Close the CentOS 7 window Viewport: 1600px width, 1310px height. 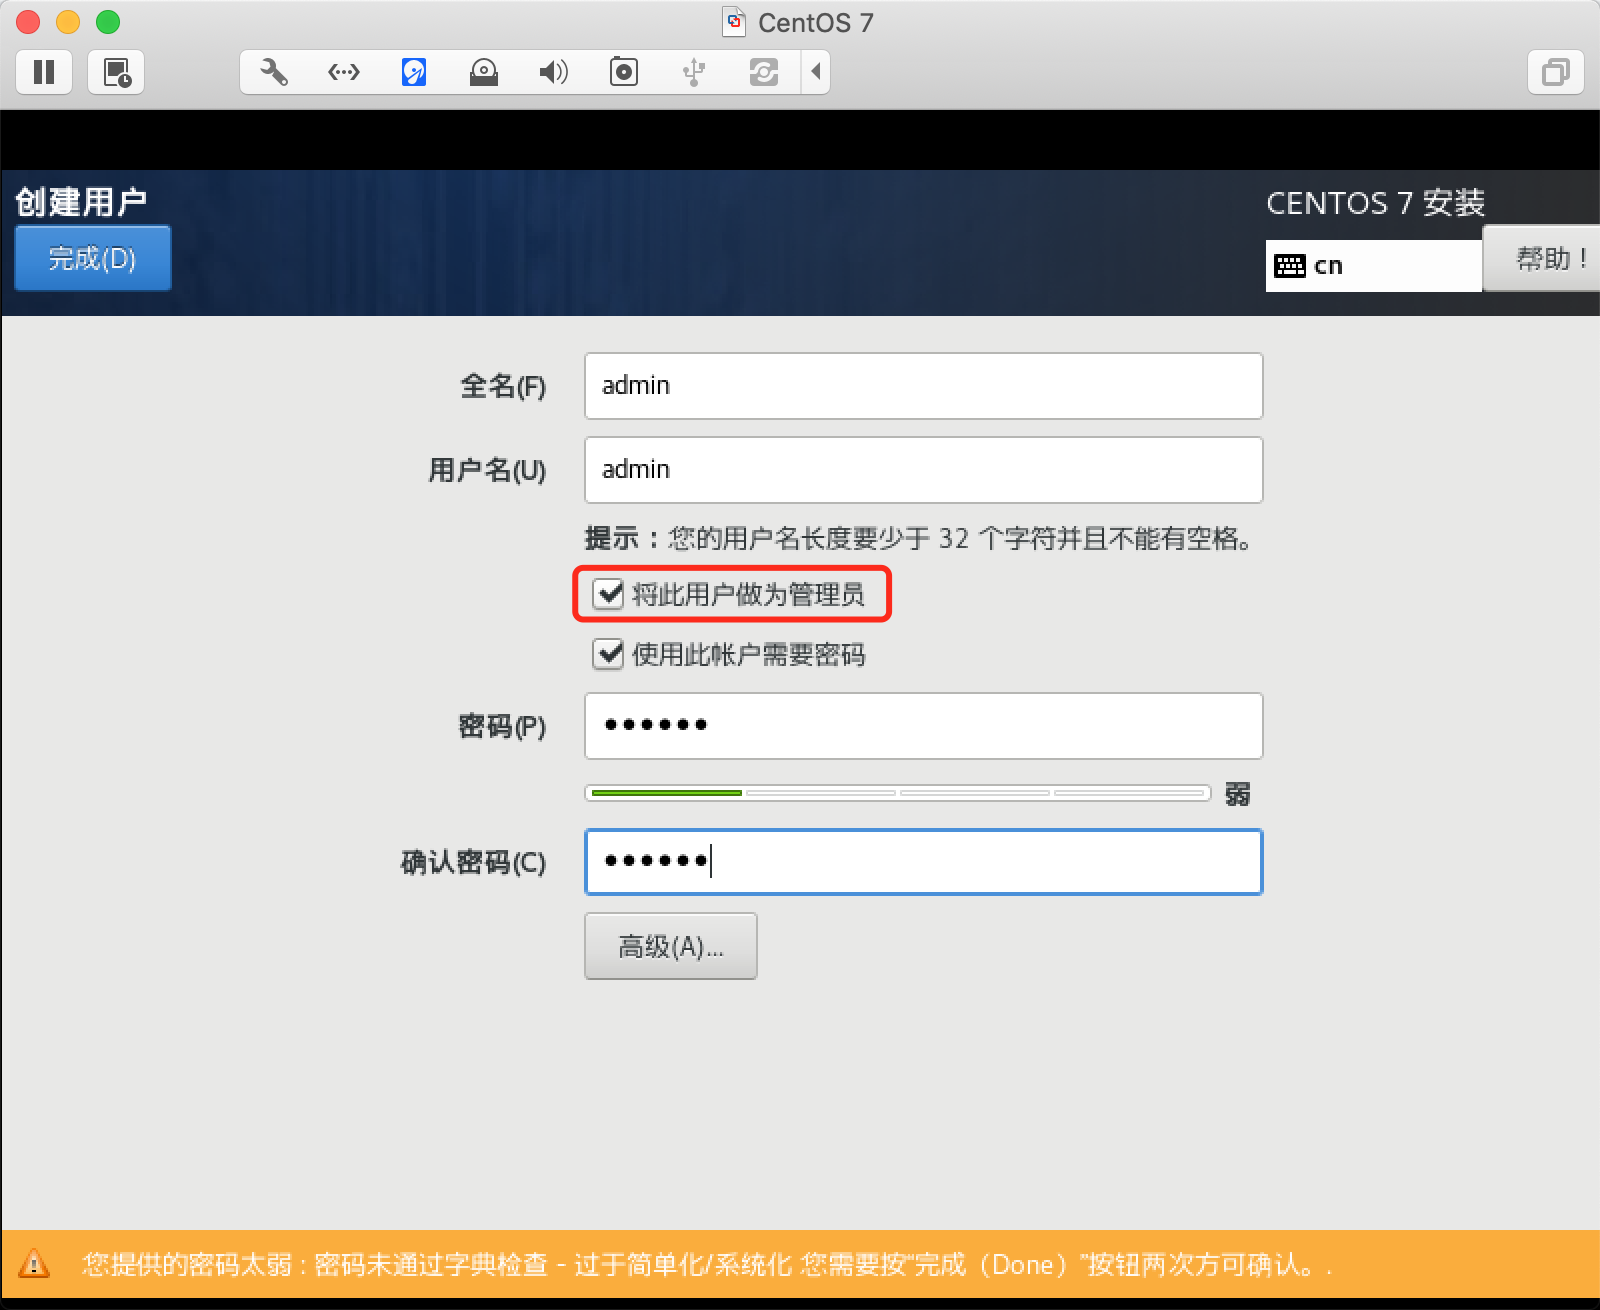(28, 21)
